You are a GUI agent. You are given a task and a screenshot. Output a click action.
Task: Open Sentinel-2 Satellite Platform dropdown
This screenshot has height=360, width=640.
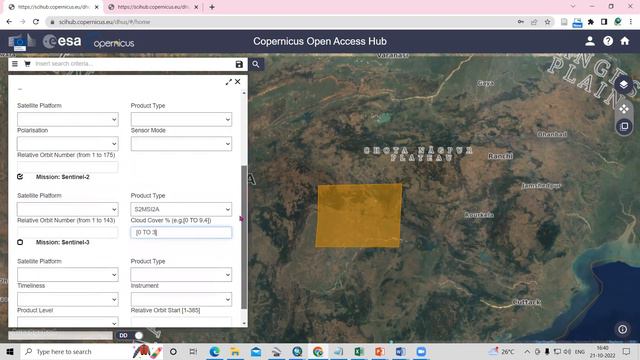(68, 209)
